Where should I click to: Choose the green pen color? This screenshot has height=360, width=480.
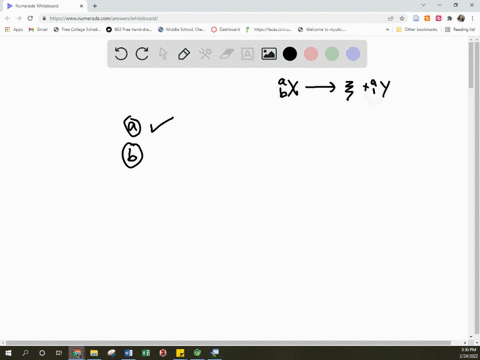[x=332, y=54]
